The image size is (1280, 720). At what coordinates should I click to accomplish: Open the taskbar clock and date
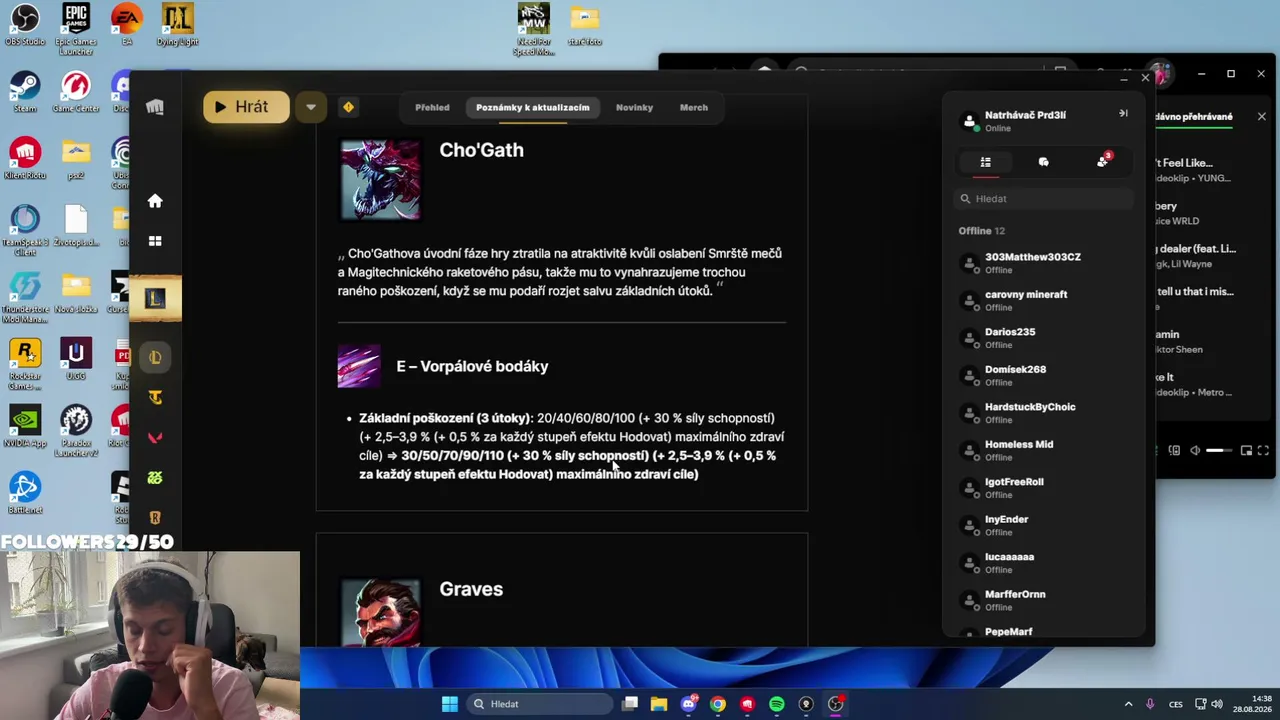pos(1252,704)
